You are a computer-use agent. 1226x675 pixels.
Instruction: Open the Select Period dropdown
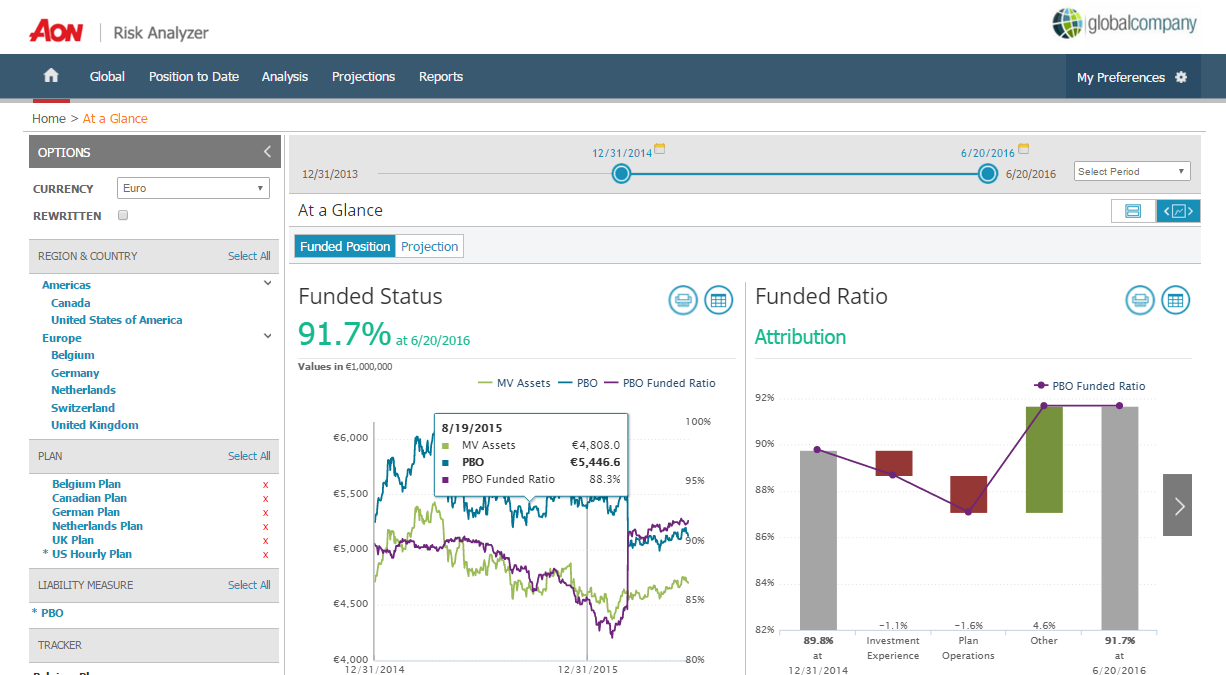tap(1132, 171)
